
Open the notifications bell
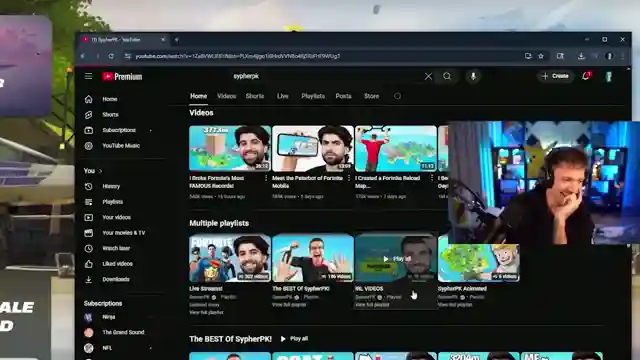587,76
